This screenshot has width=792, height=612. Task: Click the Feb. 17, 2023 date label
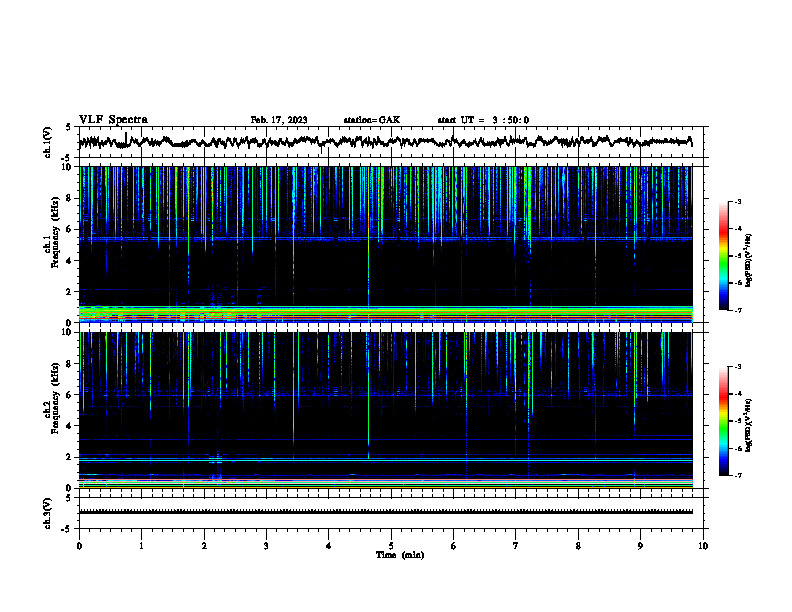pyautogui.click(x=279, y=120)
